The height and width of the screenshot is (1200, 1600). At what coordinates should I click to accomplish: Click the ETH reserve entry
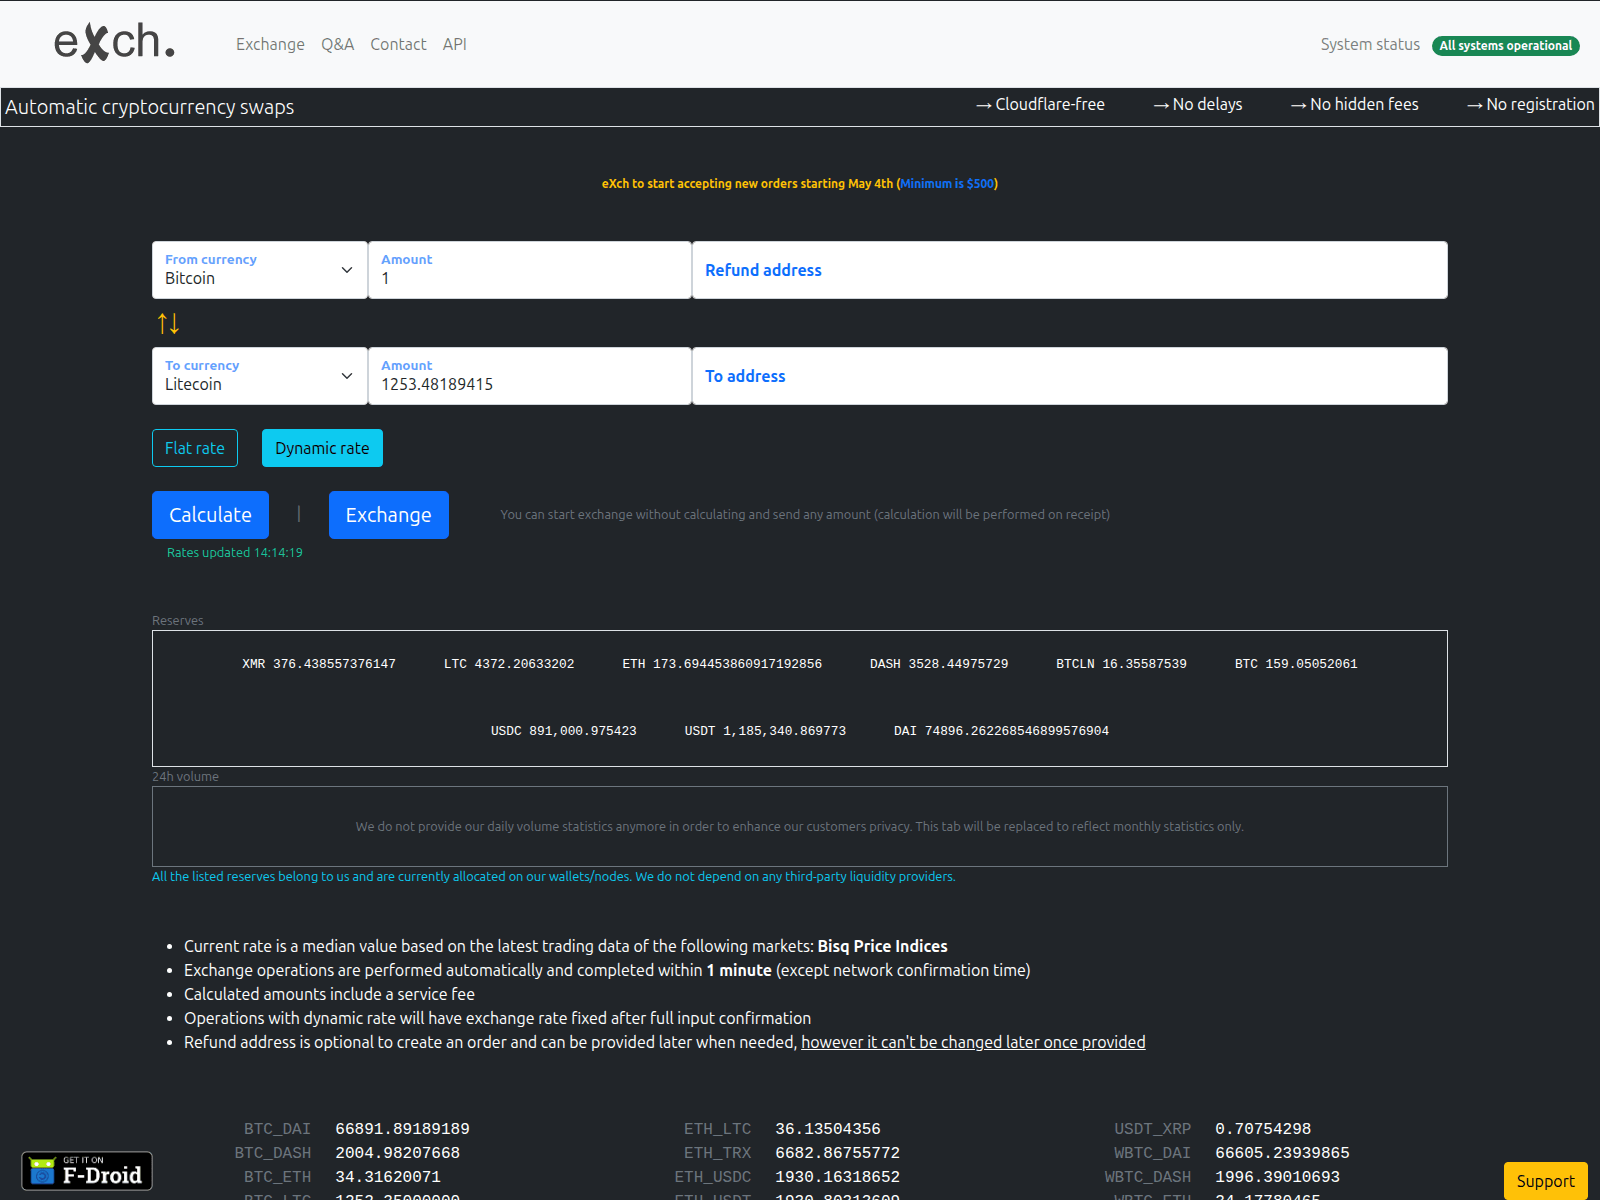tap(722, 664)
